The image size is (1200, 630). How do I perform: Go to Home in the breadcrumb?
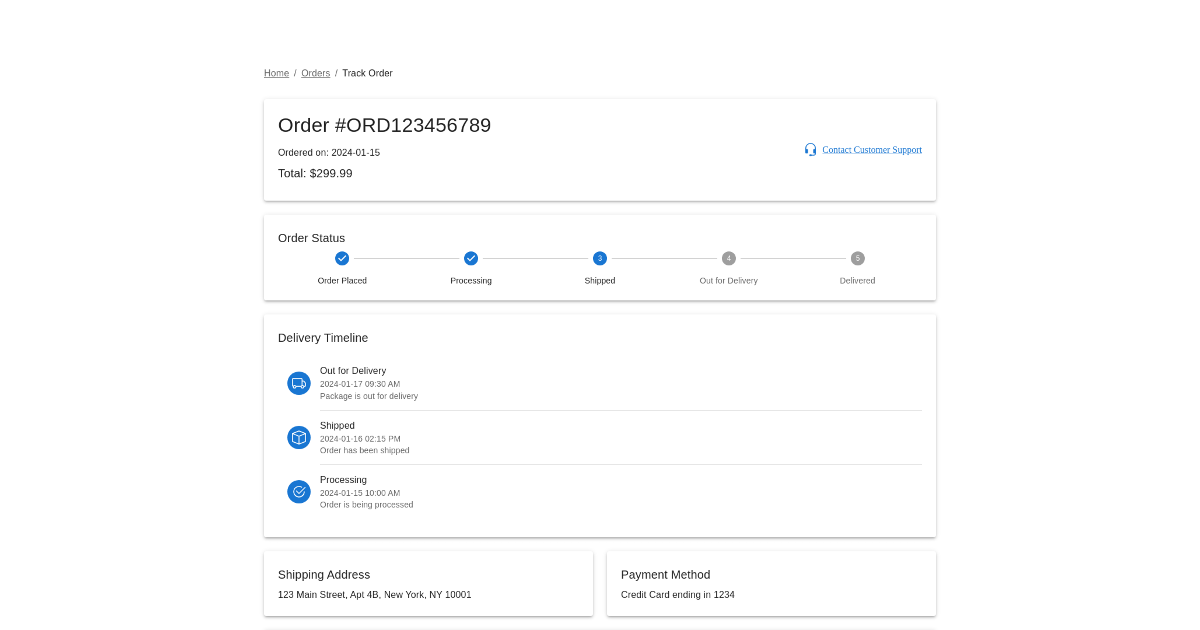276,73
